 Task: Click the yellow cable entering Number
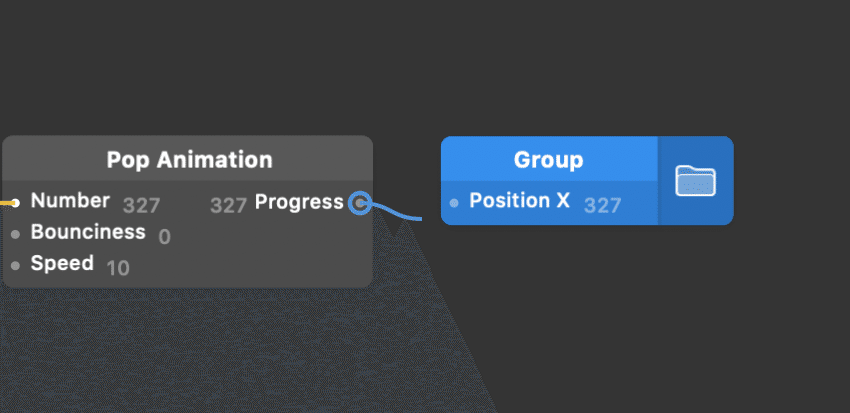[5, 203]
